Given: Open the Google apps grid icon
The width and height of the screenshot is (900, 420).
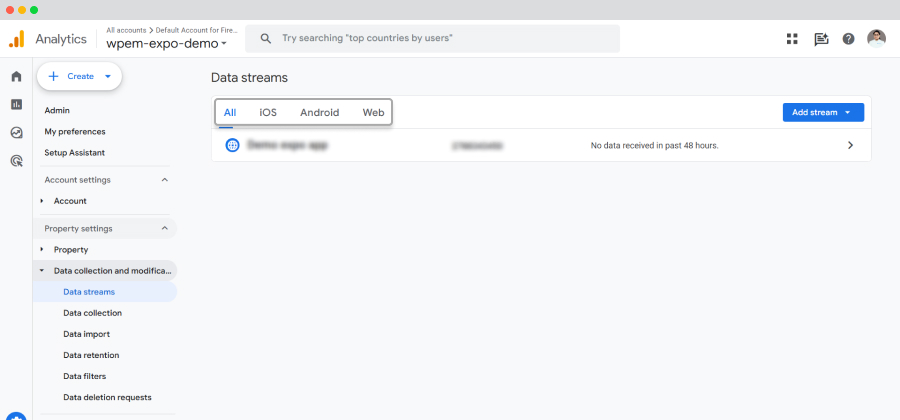Looking at the screenshot, I should pyautogui.click(x=792, y=38).
